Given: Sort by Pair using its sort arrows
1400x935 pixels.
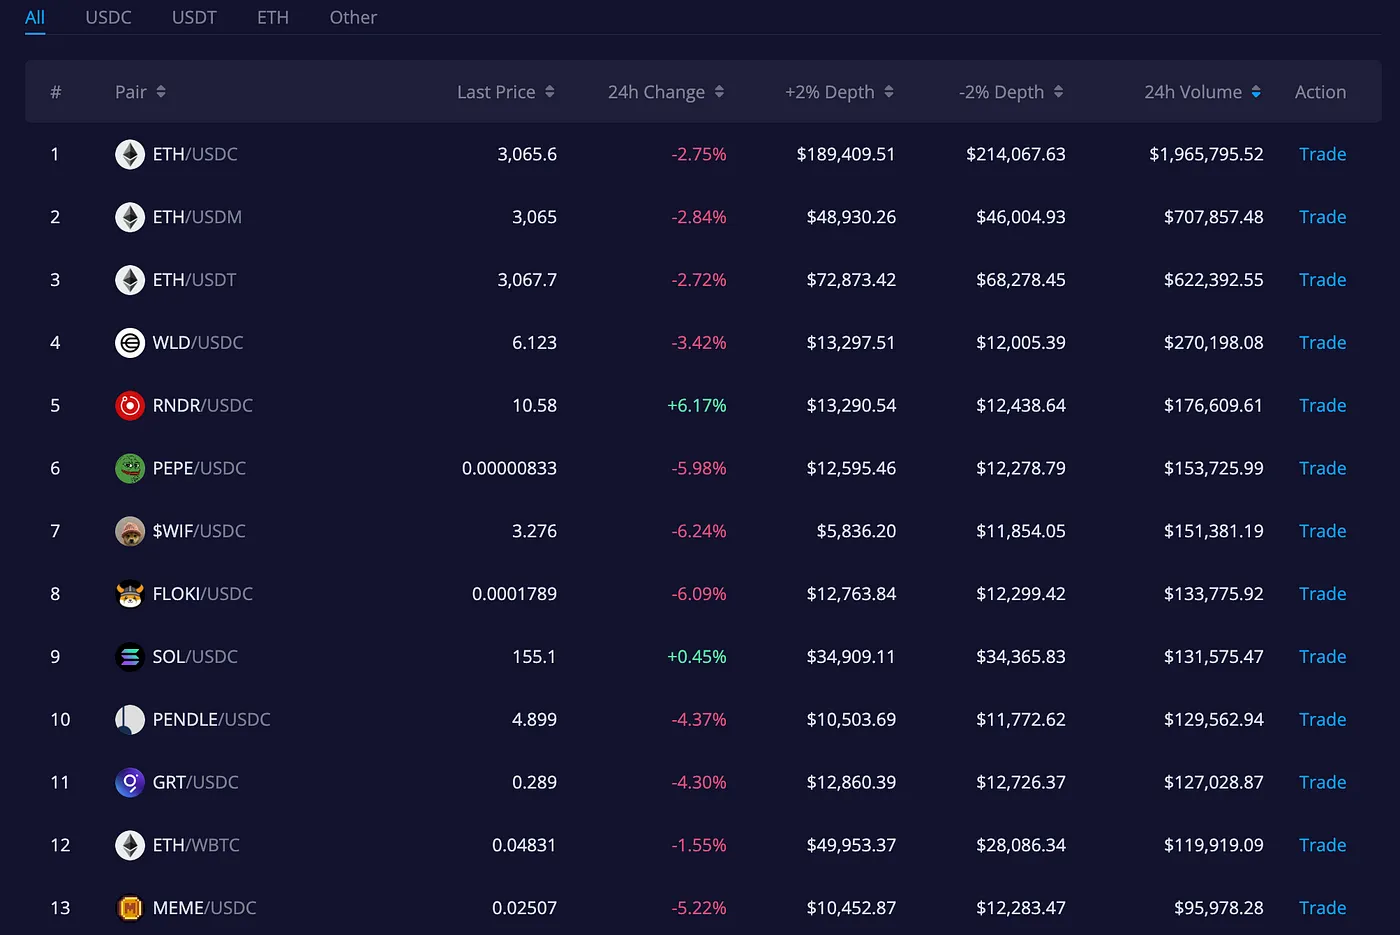Looking at the screenshot, I should (x=161, y=92).
